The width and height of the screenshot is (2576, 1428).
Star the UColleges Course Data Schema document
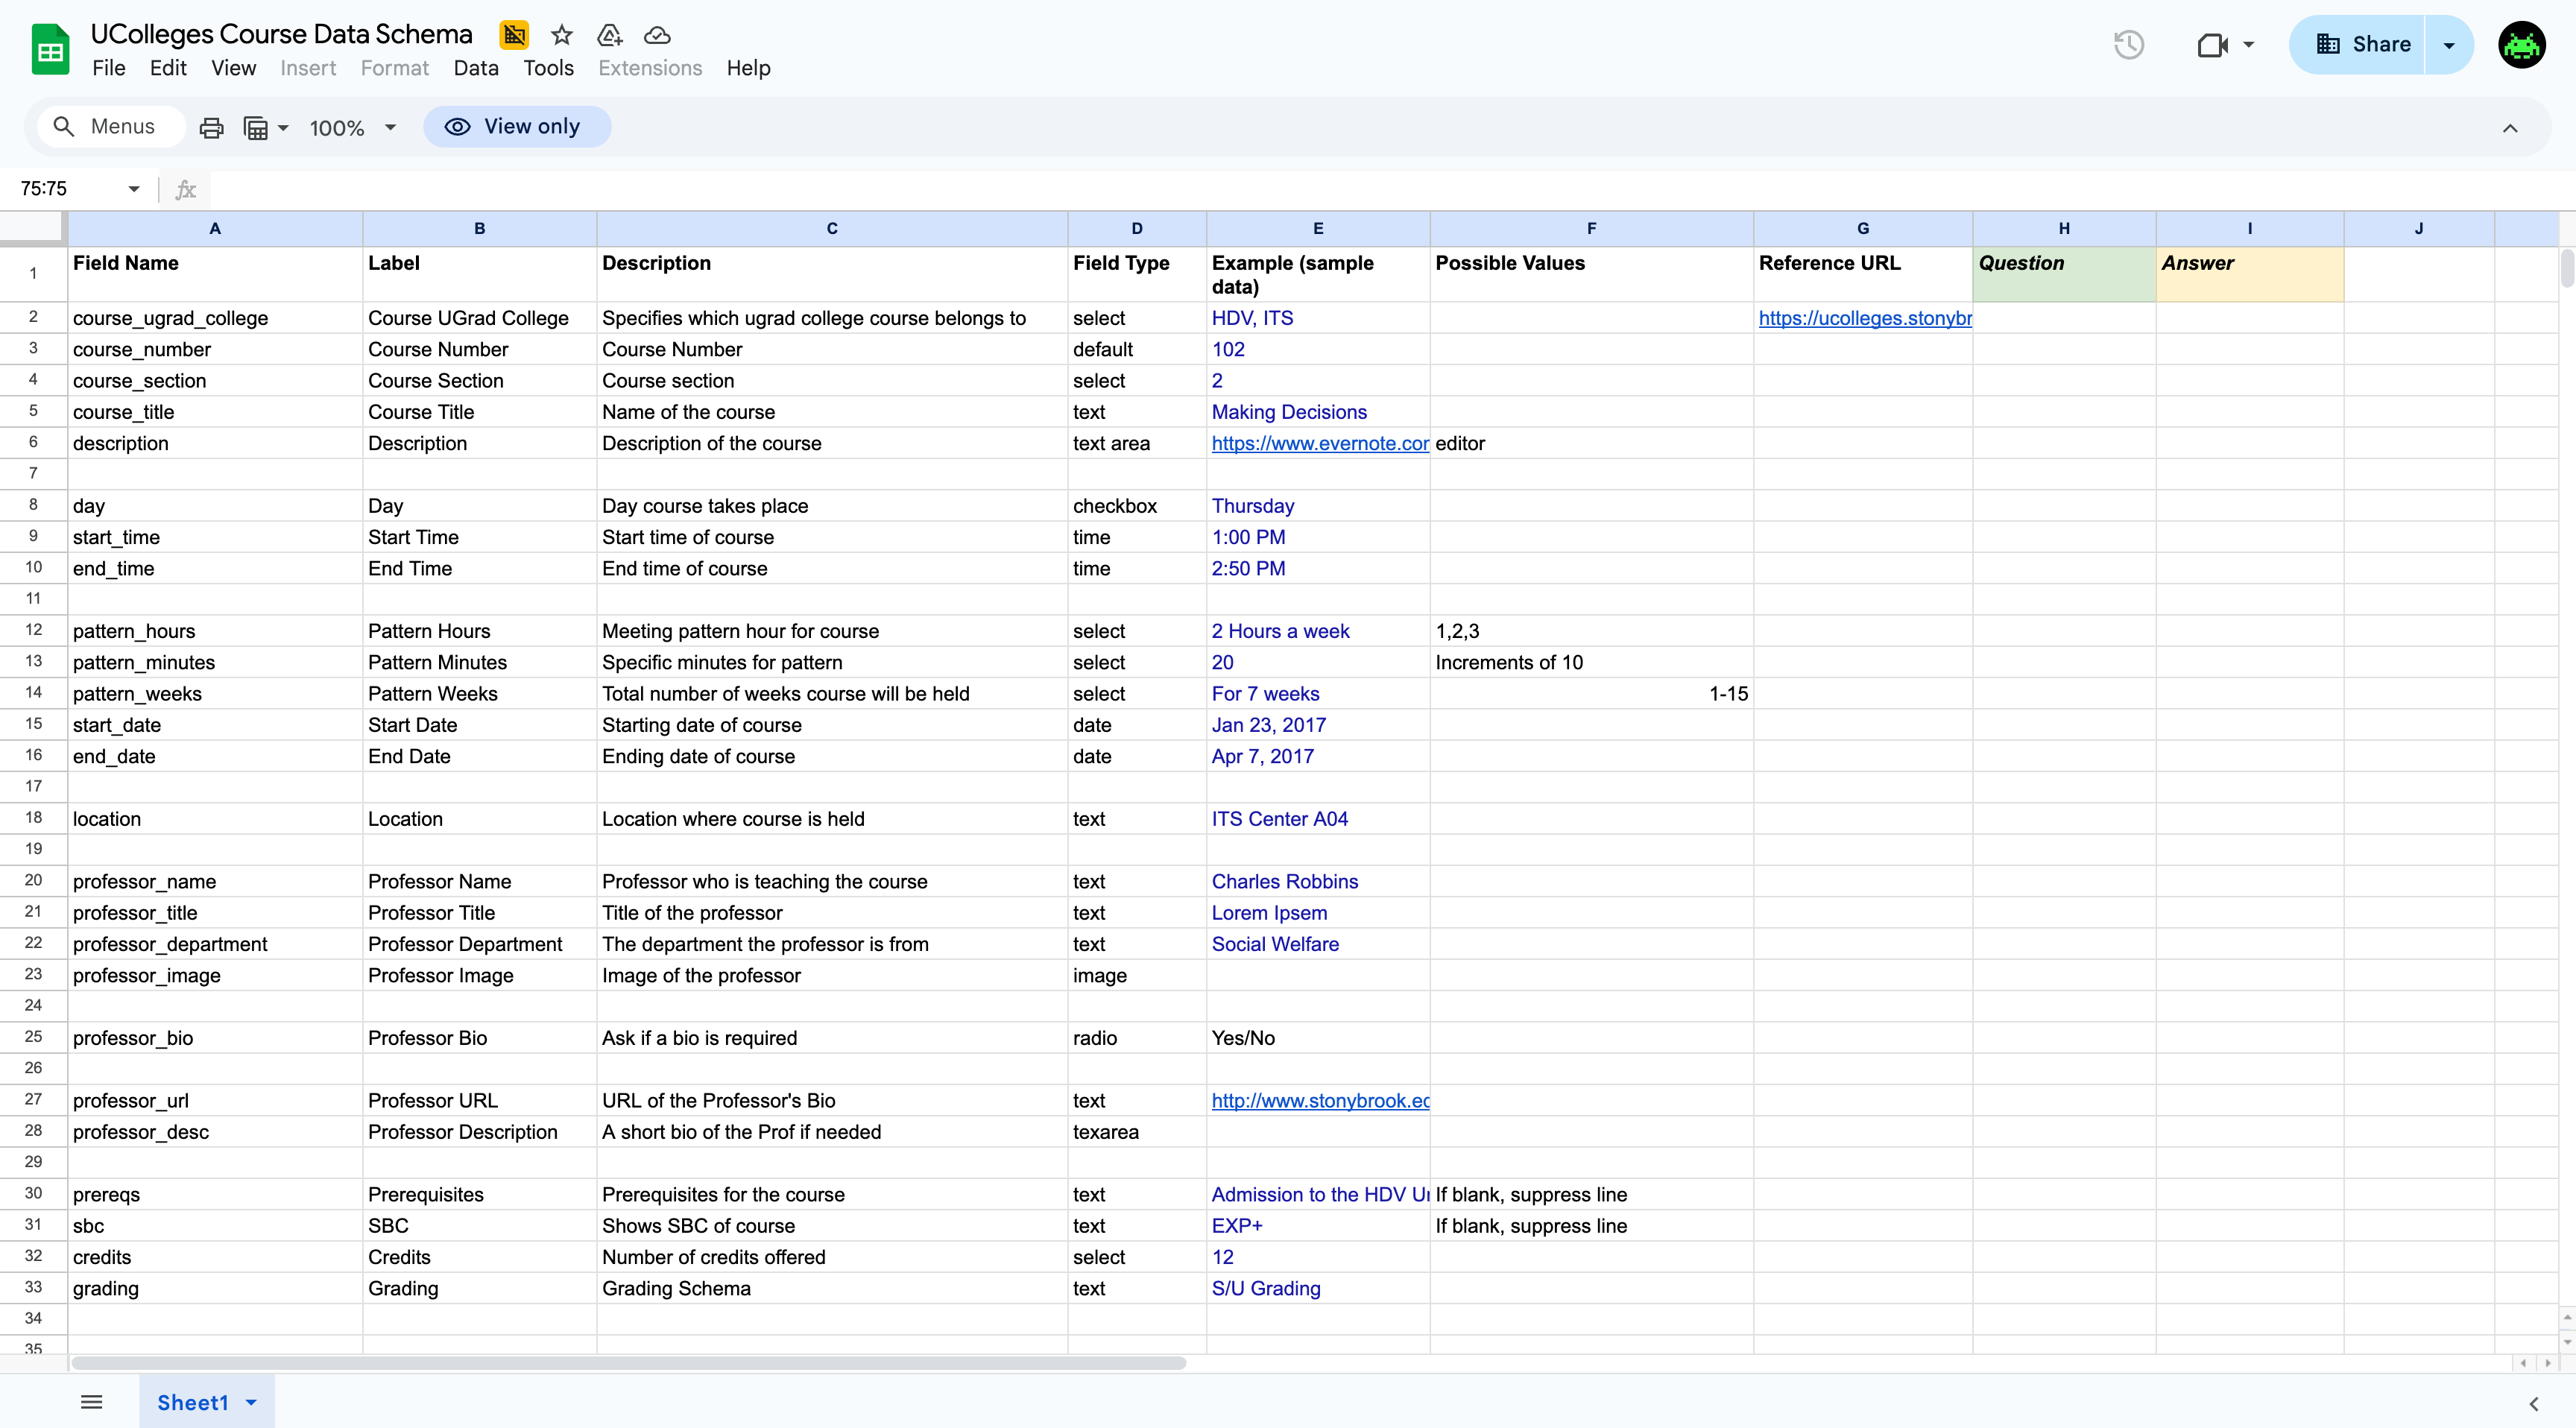coord(562,35)
